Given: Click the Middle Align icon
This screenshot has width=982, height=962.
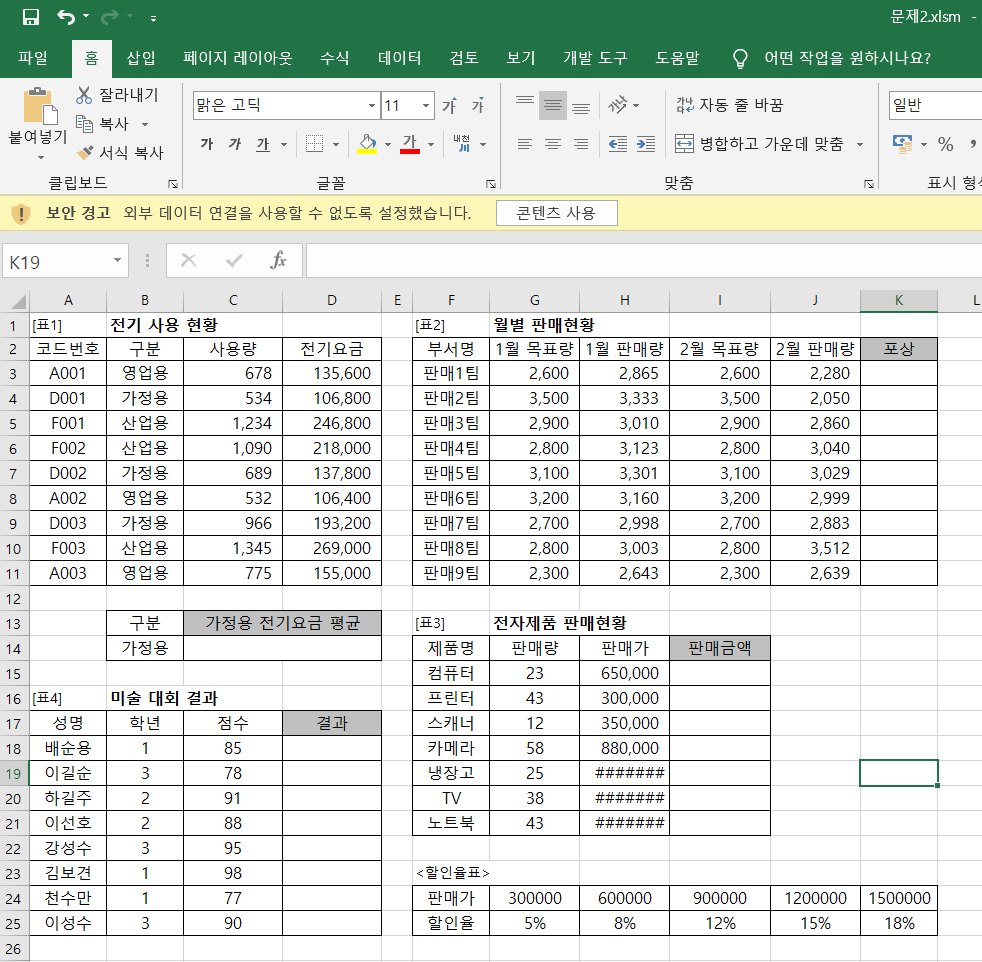Looking at the screenshot, I should tap(553, 105).
